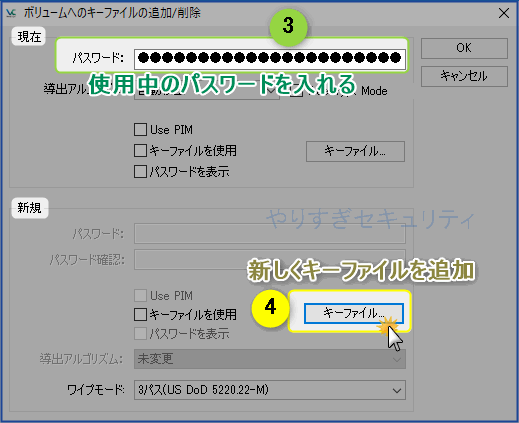Click the green step 3 badge

pyautogui.click(x=288, y=25)
